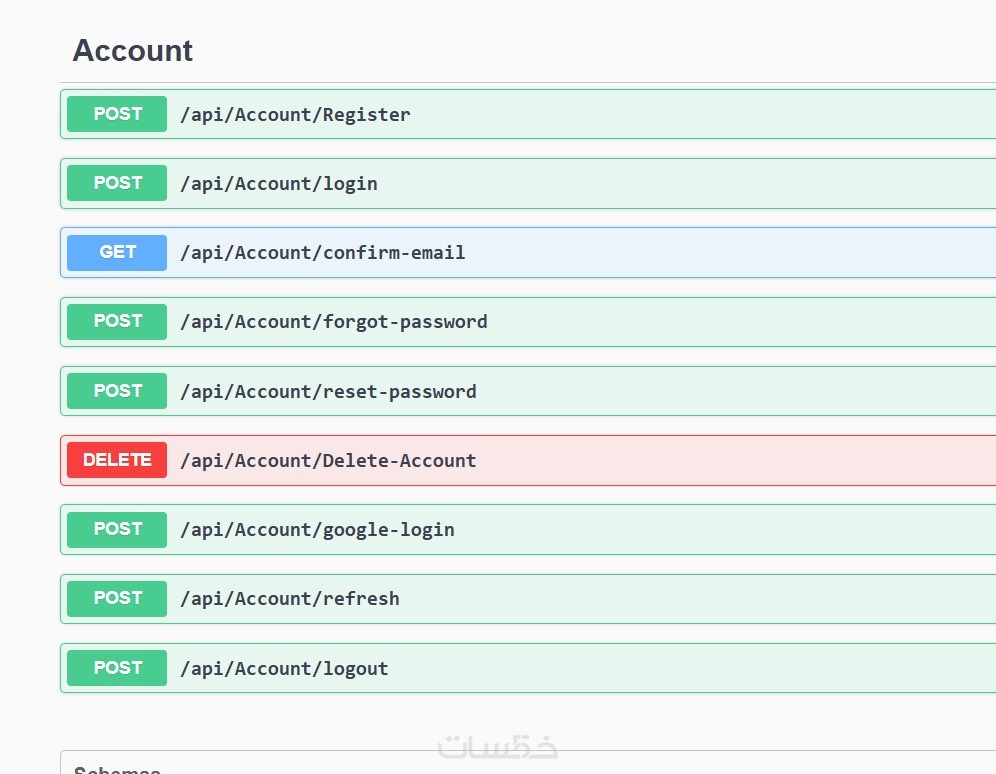This screenshot has width=996, height=774.
Task: Open the /api/Account/forgot-password path
Action: [334, 322]
